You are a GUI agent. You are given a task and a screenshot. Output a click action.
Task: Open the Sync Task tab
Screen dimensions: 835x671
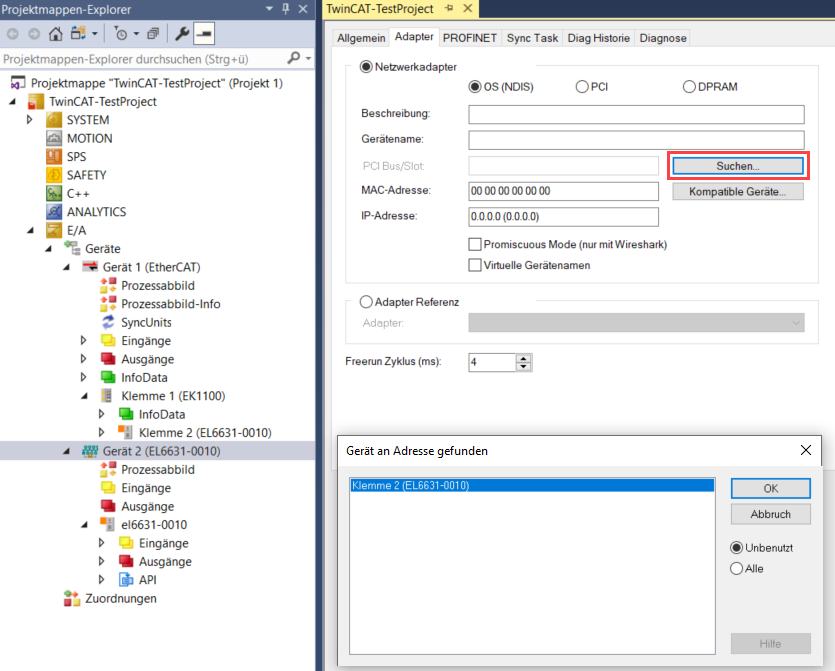pyautogui.click(x=531, y=38)
